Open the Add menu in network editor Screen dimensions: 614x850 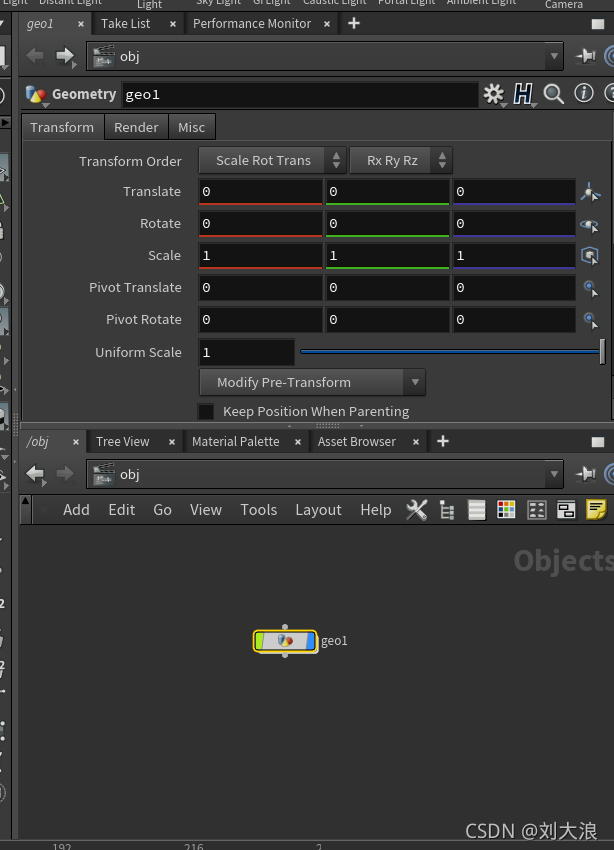[76, 510]
